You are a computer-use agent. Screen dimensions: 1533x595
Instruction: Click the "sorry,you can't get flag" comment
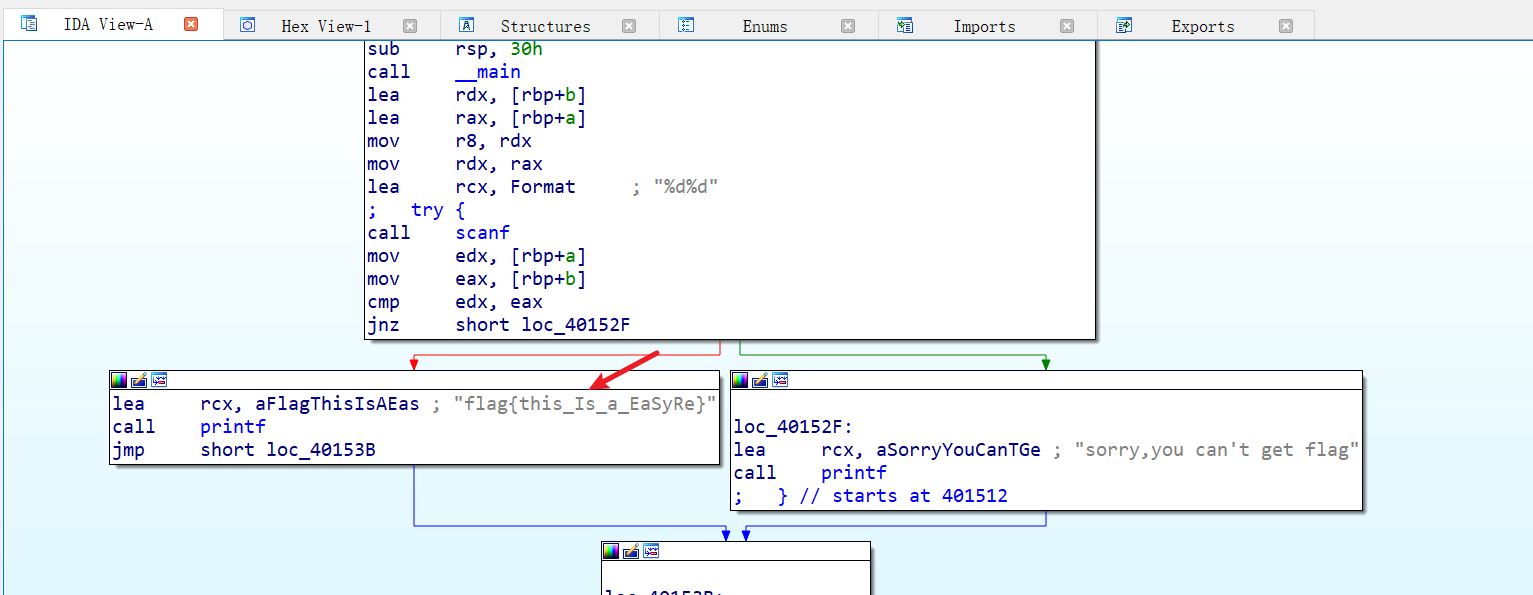click(1216, 450)
